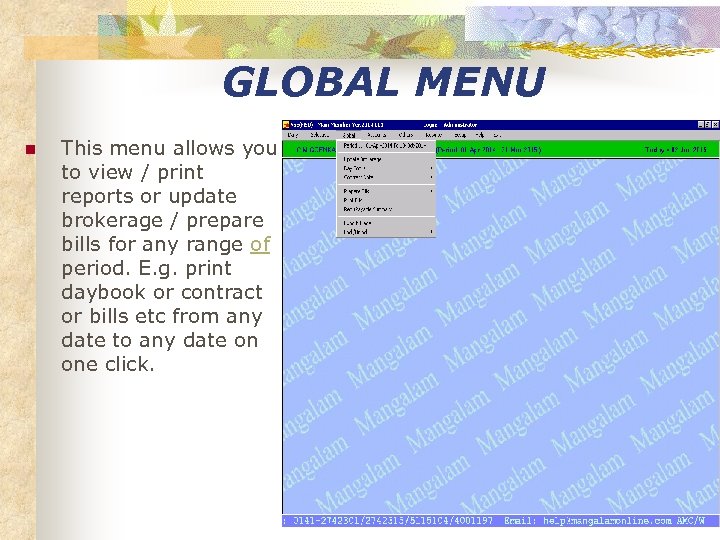The width and height of the screenshot is (720, 540).
Task: Open the first menu-bar item, left of Global
Action: pos(292,135)
